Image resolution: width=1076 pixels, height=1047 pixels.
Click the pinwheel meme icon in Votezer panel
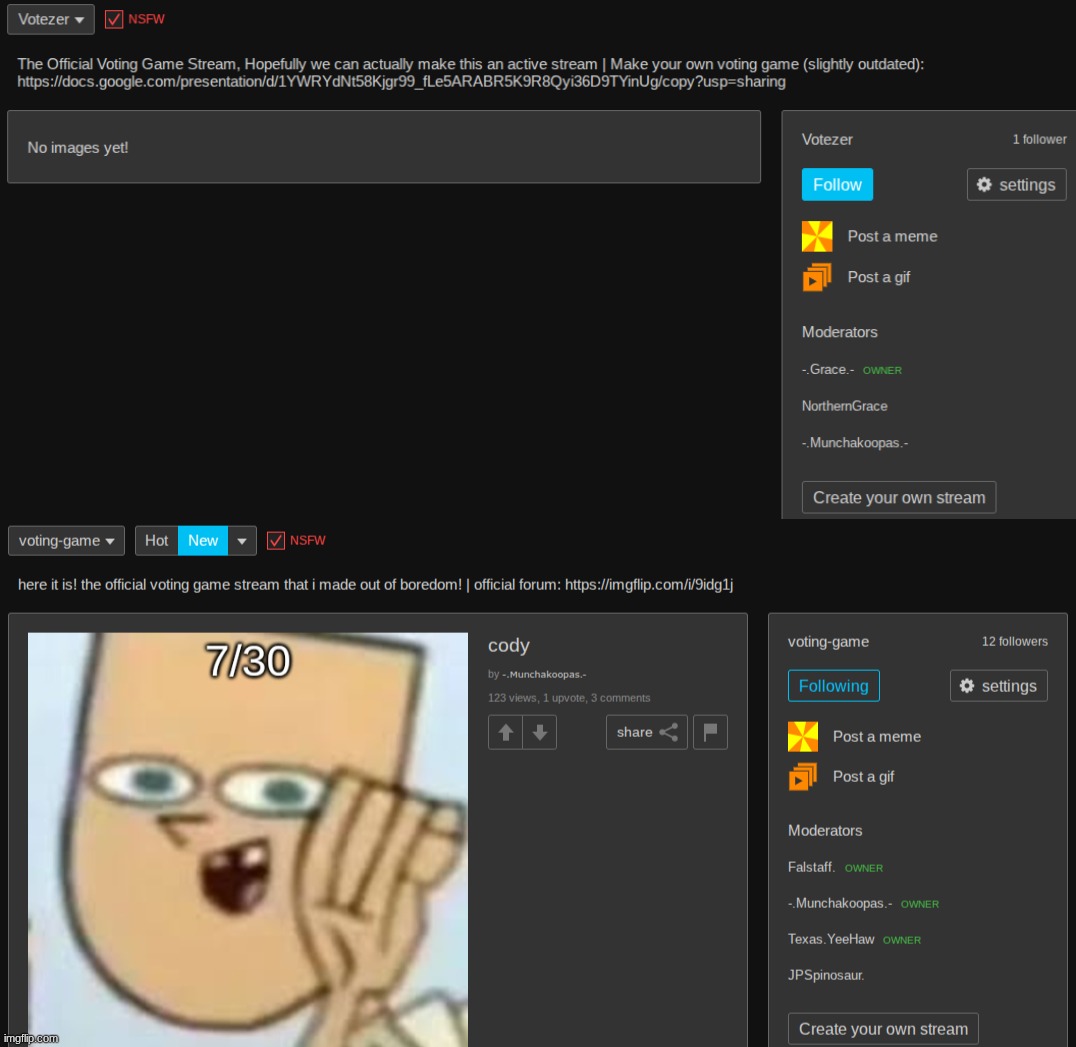coord(817,236)
